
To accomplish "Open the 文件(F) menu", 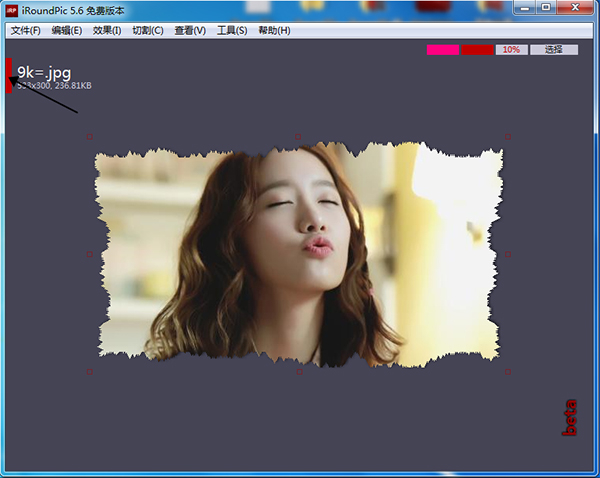I will coord(26,31).
